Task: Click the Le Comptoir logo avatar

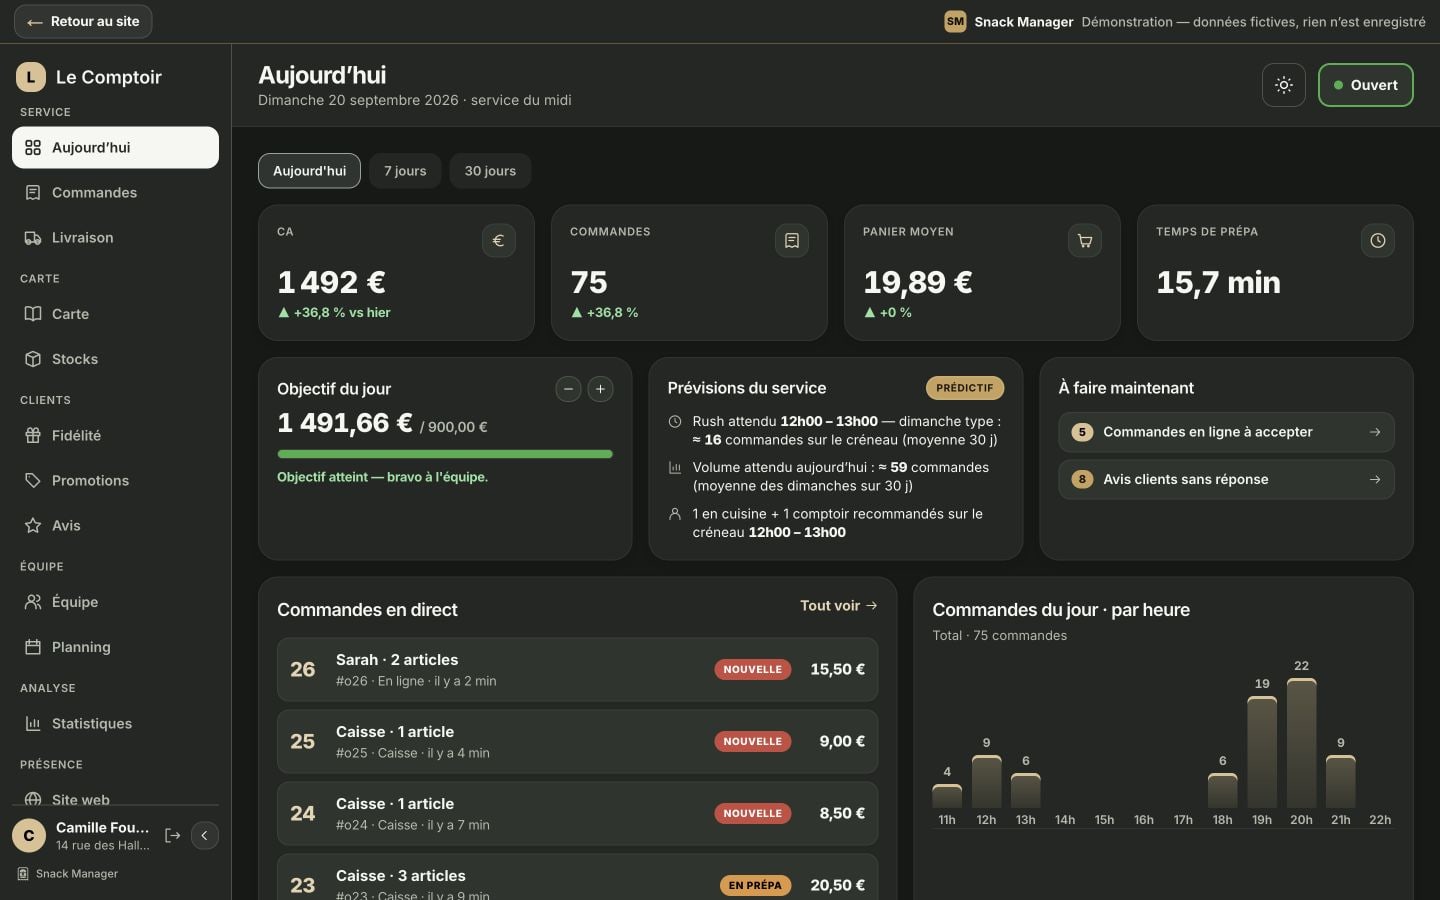Action: point(31,77)
